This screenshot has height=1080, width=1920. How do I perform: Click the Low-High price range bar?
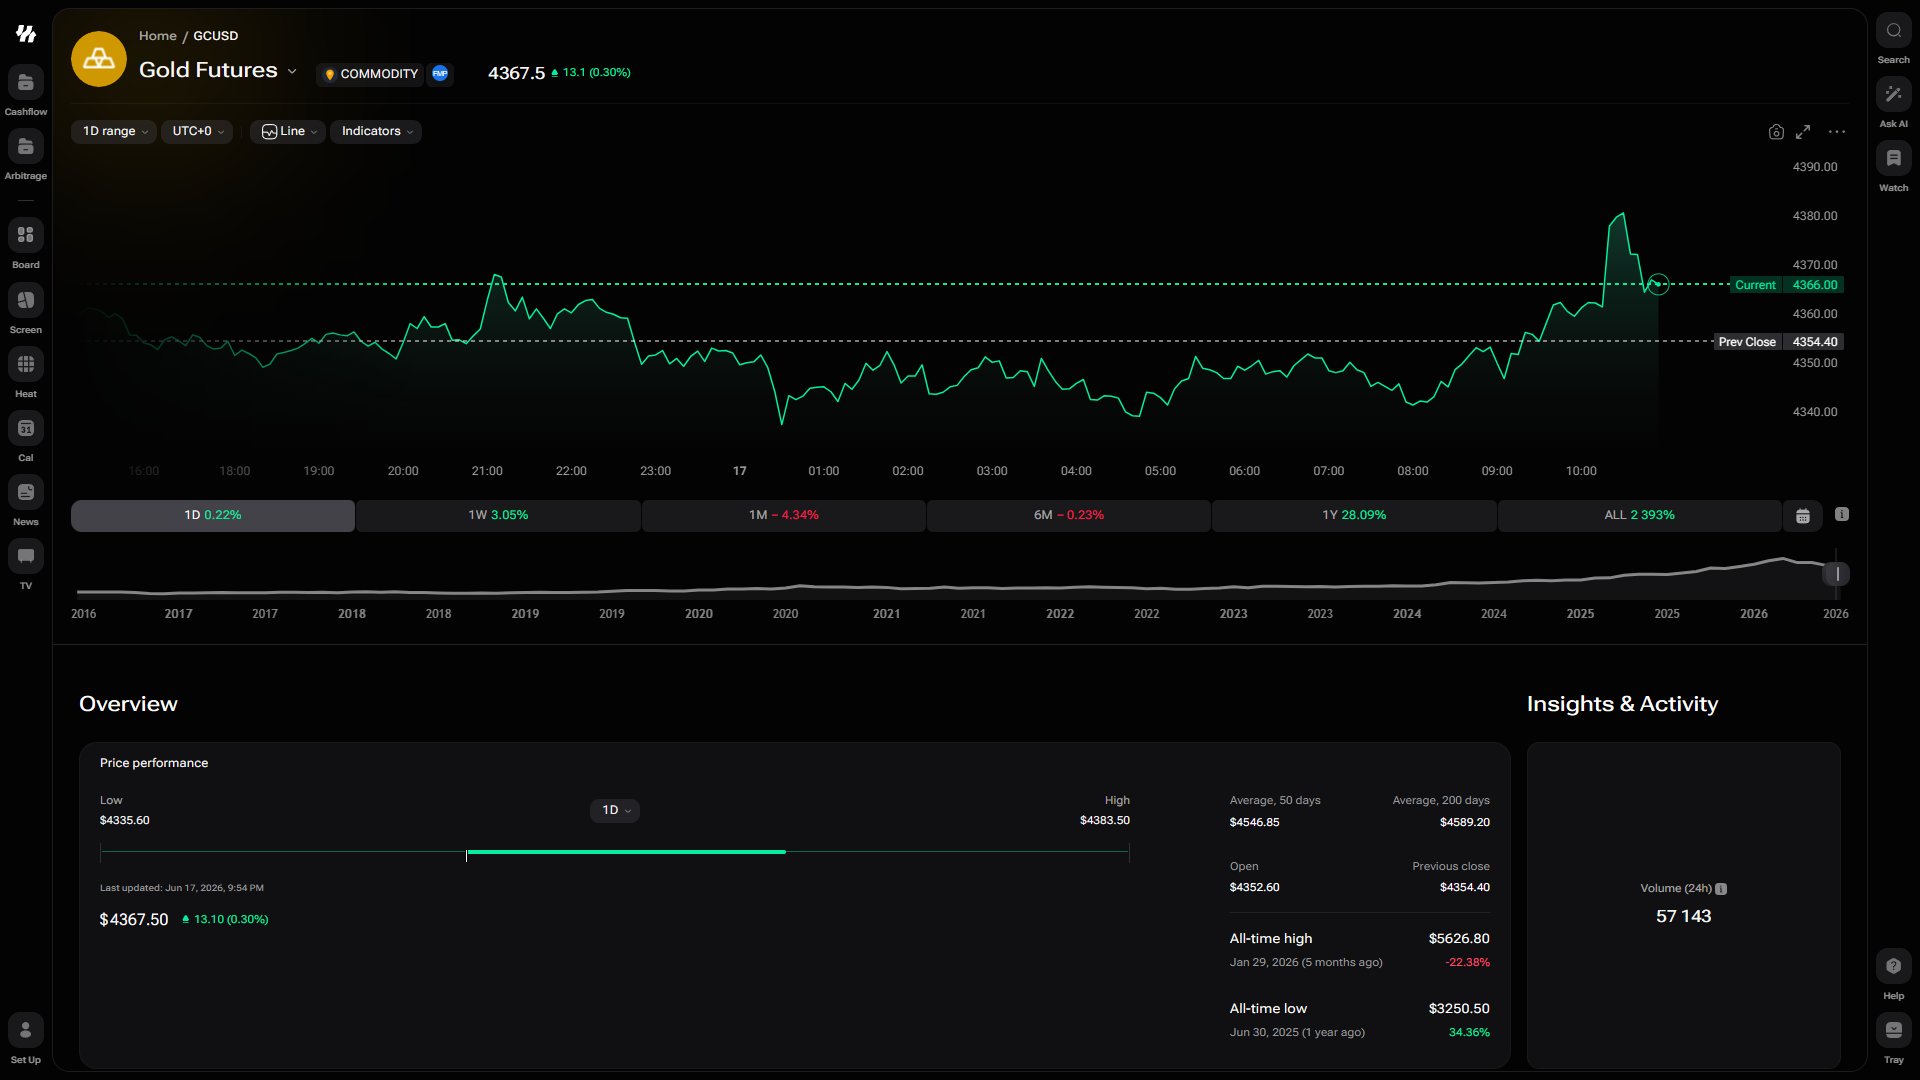click(615, 852)
